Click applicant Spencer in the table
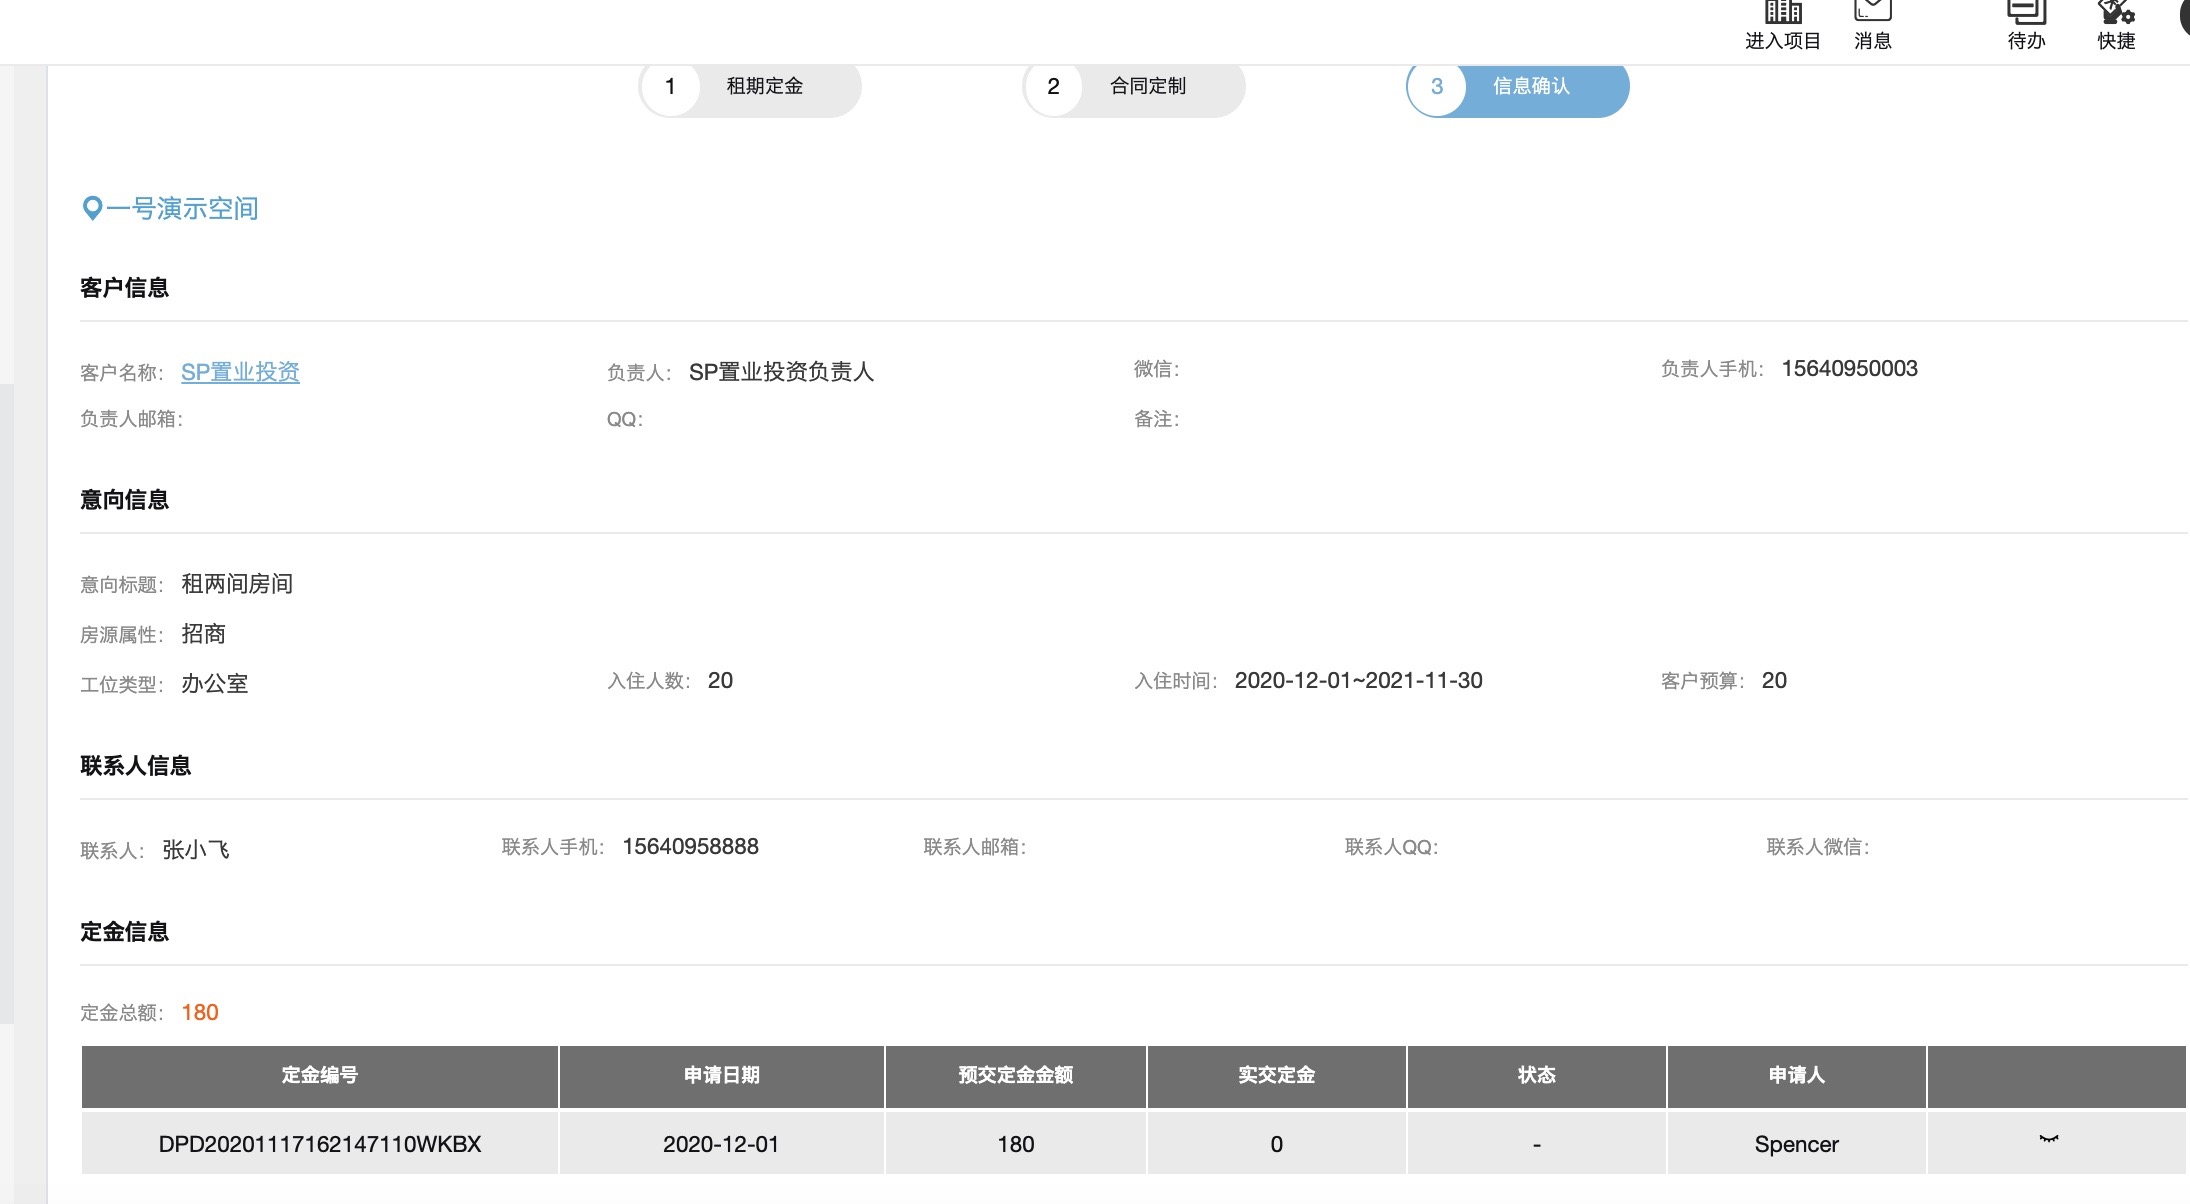 tap(1796, 1144)
